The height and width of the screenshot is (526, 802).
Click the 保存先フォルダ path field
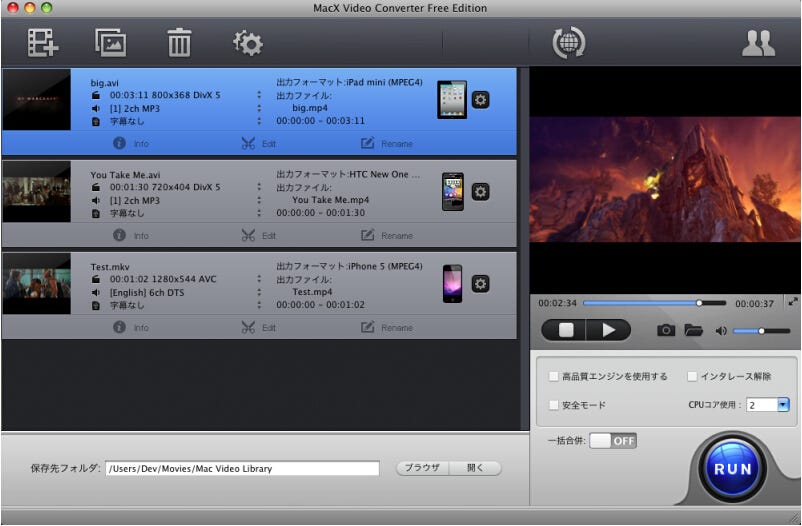(x=242, y=468)
